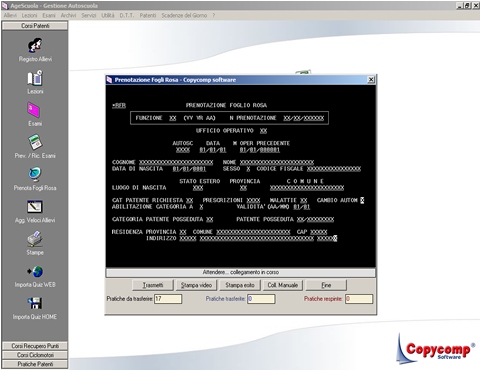Select the Importa Quiz HOME floppy icon

point(35,304)
